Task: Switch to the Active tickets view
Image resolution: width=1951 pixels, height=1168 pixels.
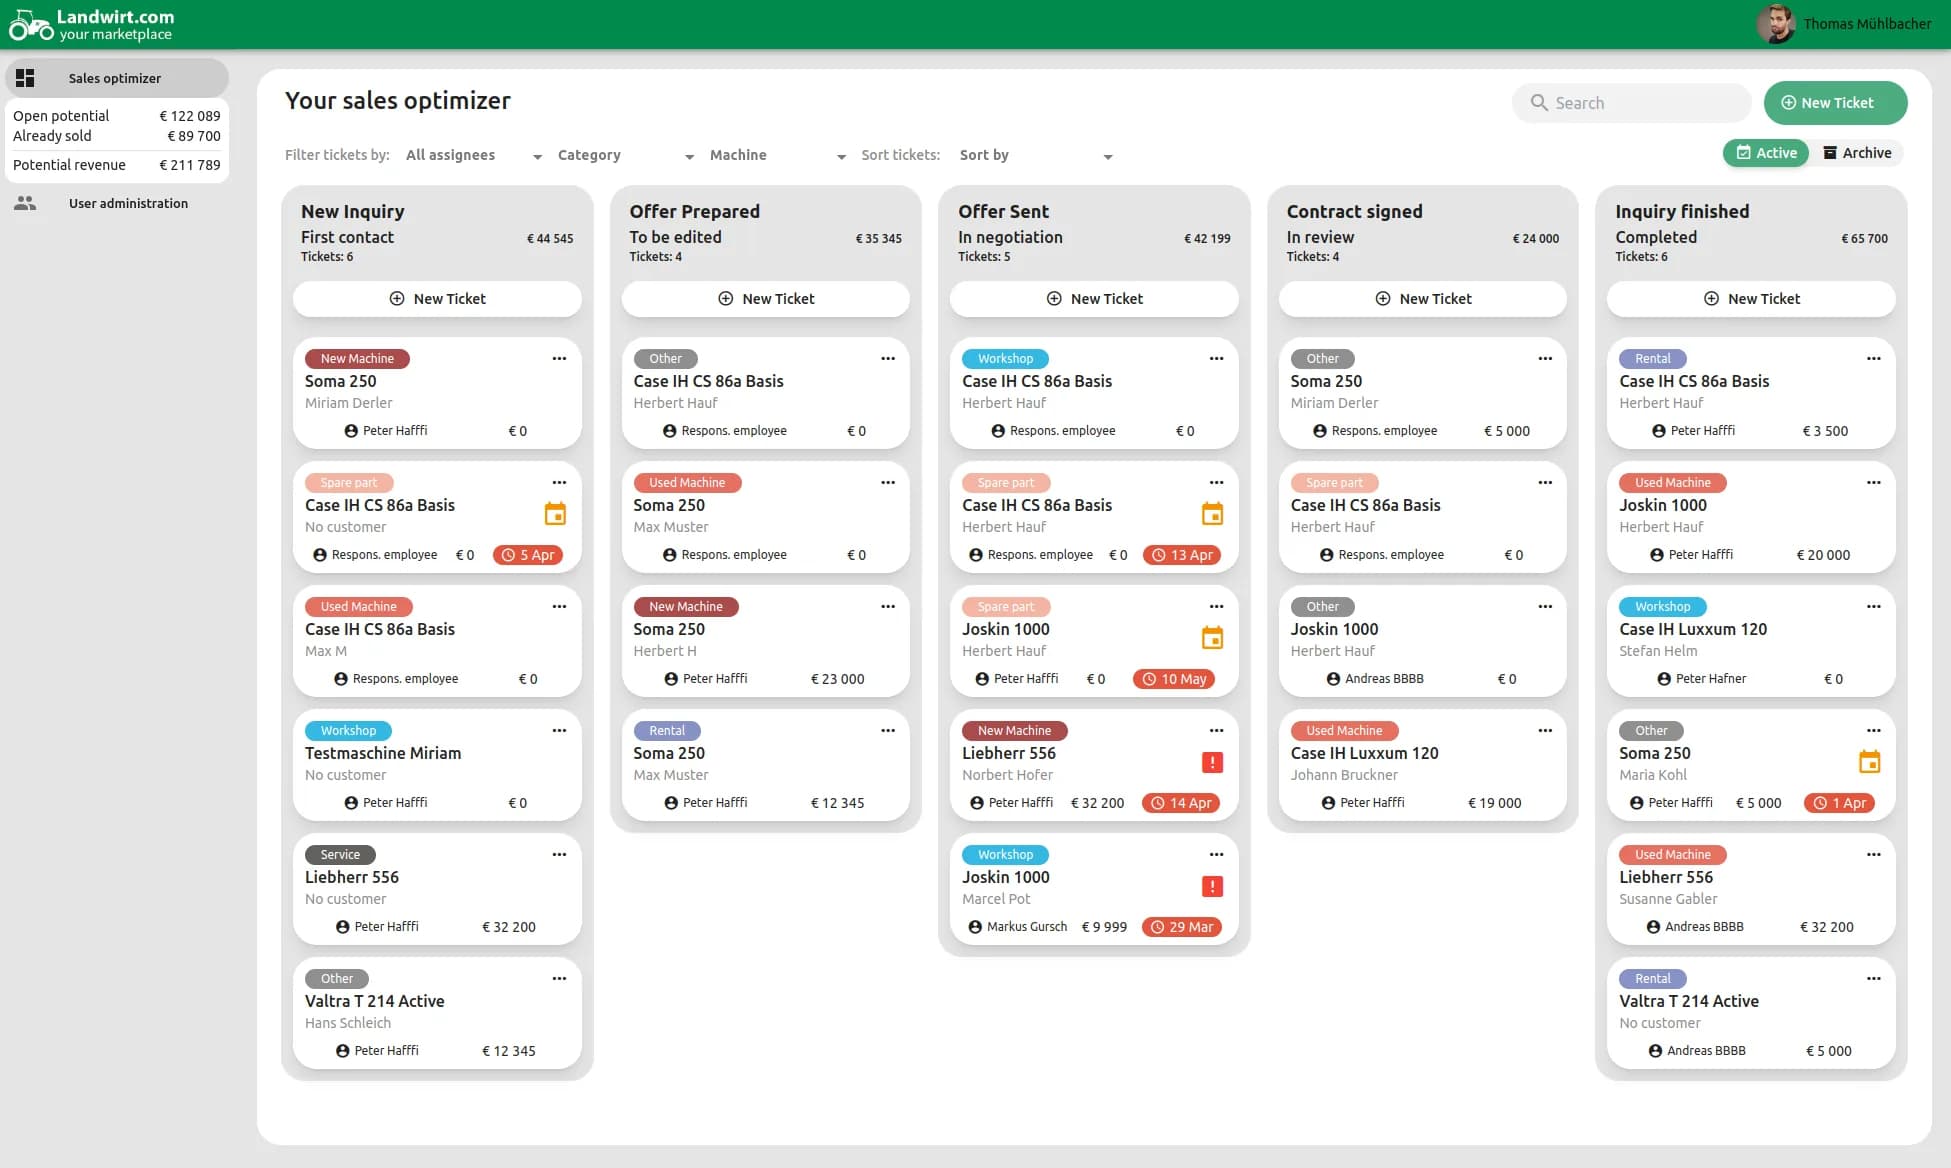Action: coord(1766,153)
